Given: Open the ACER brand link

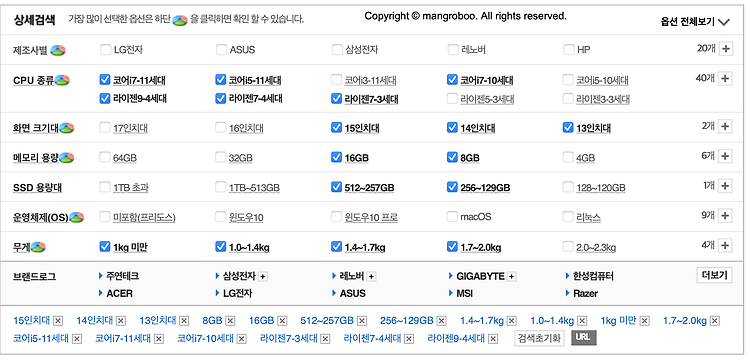Looking at the screenshot, I should tap(119, 294).
